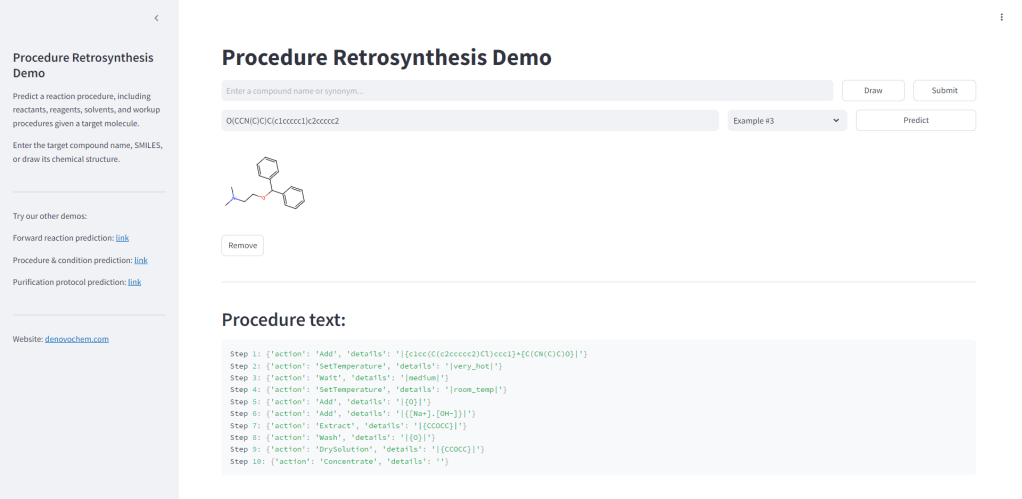The width and height of the screenshot is (1022, 499).
Task: Click the Predict button
Action: click(915, 120)
